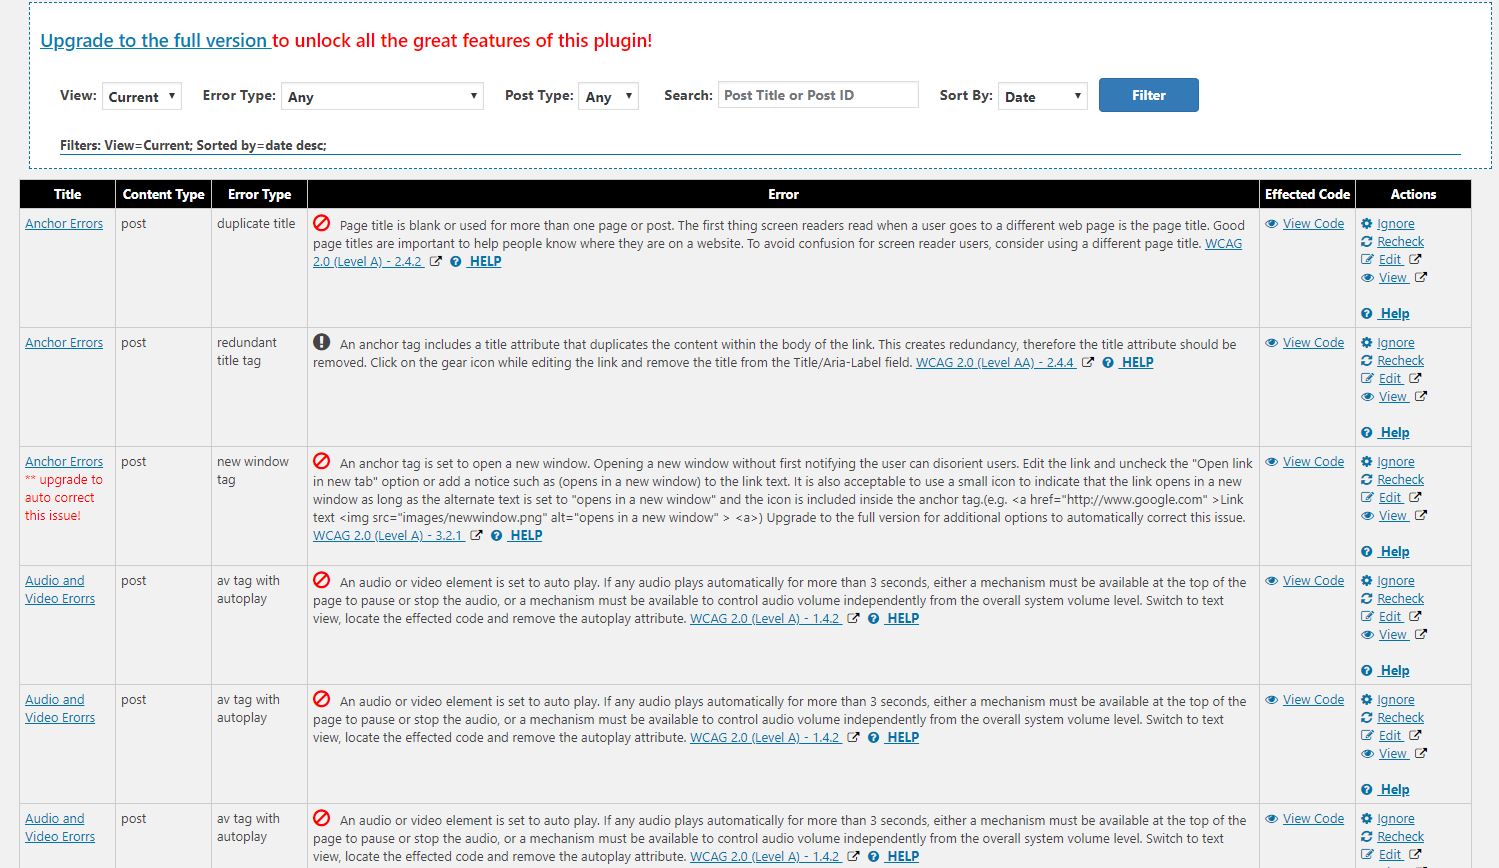
Task: Edit the post in the duplicate title row
Action: 1390,260
